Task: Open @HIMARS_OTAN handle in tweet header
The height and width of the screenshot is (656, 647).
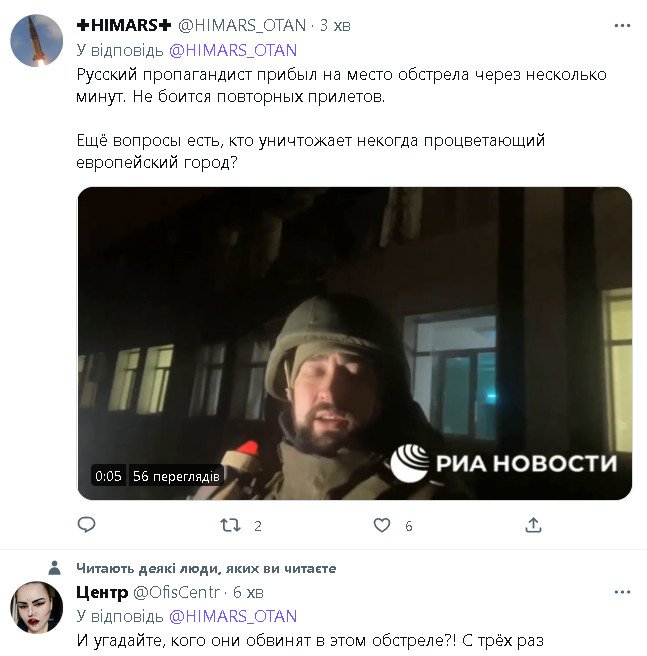Action: click(x=242, y=26)
